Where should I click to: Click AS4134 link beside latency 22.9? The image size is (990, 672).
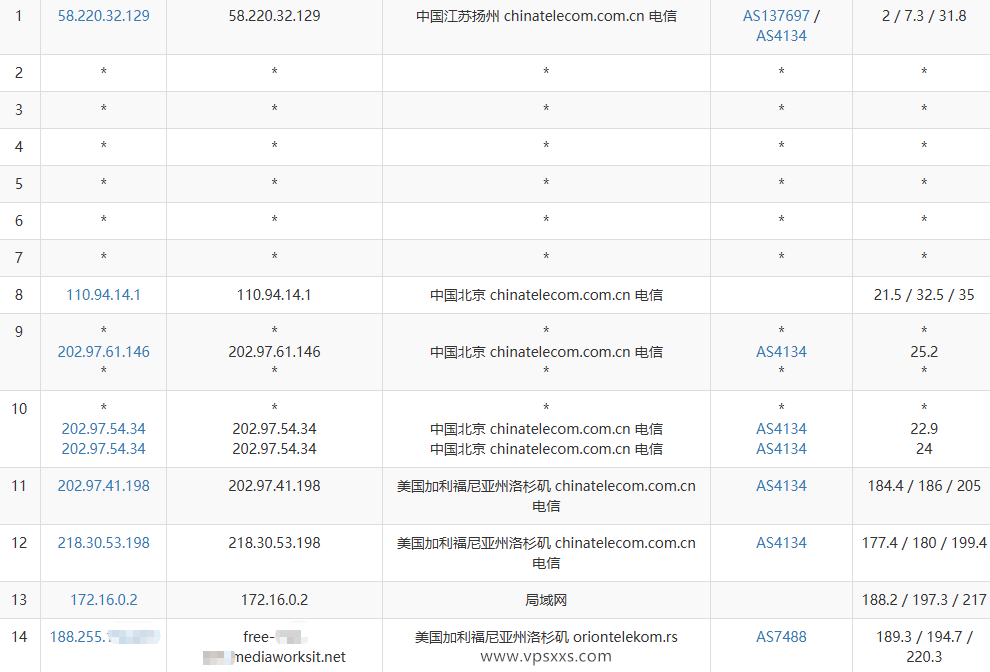coord(781,429)
